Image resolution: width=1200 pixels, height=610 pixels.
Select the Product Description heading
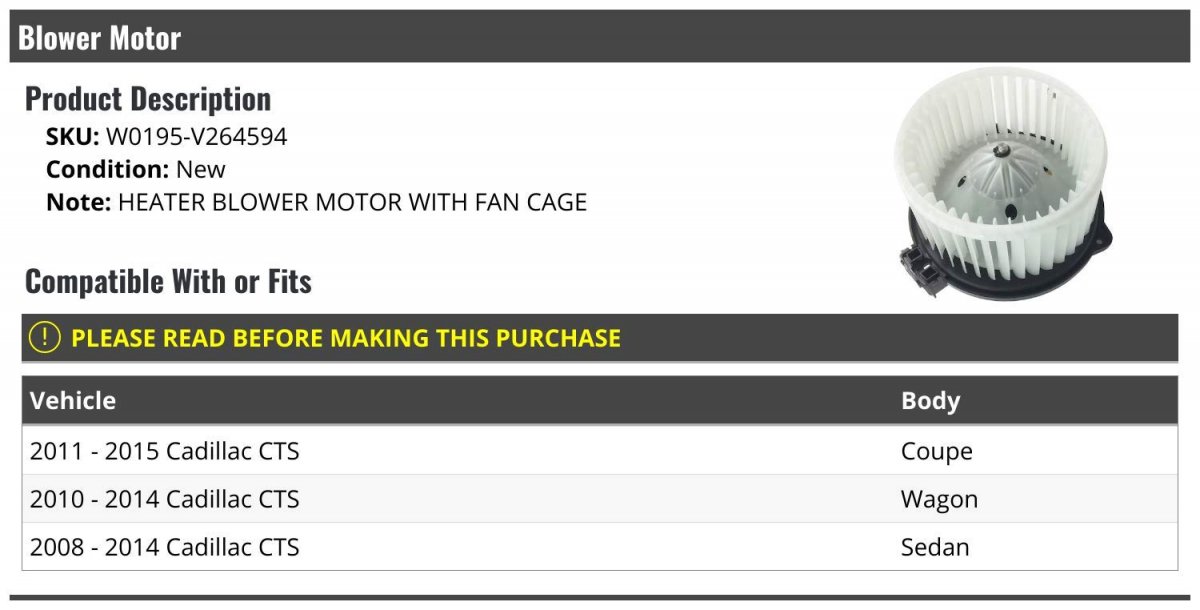tap(148, 99)
